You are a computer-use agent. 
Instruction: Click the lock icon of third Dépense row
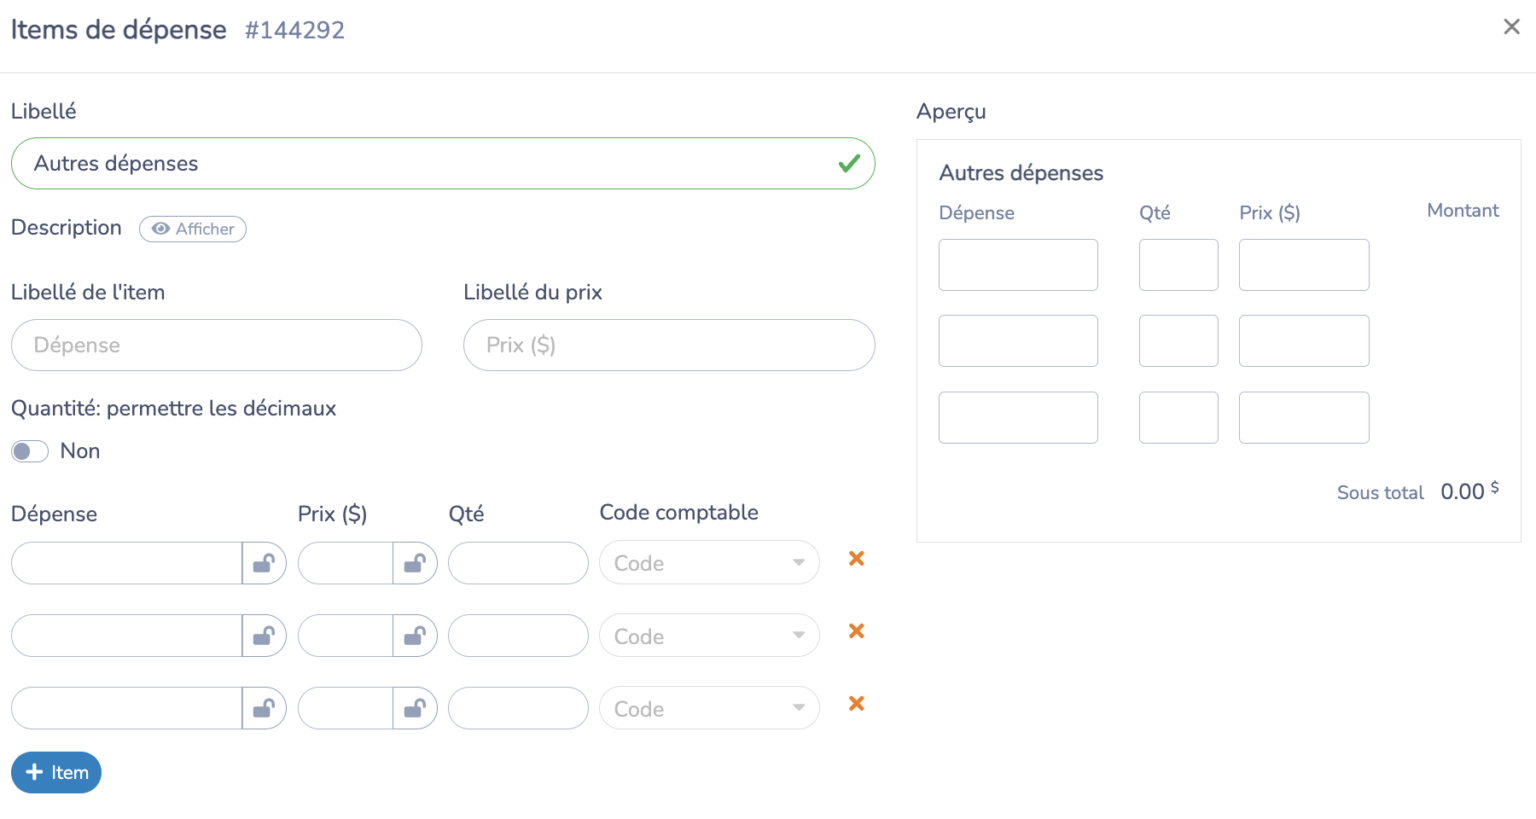click(264, 708)
